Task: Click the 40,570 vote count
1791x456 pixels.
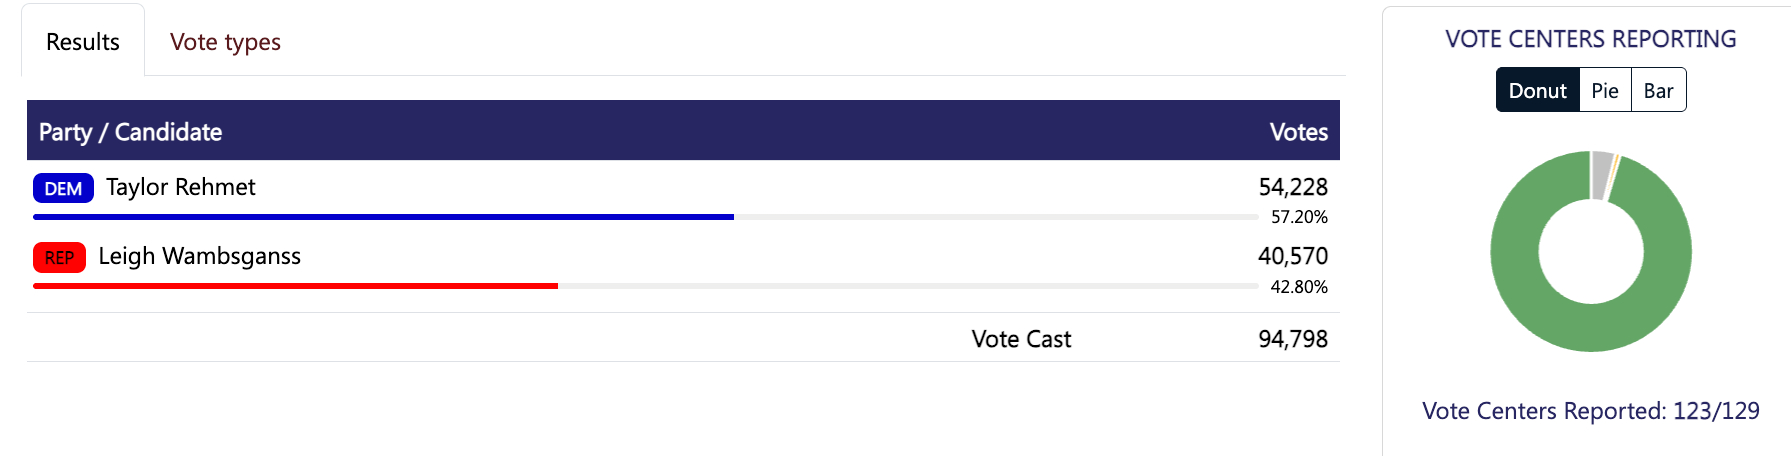Action: pyautogui.click(x=1293, y=256)
